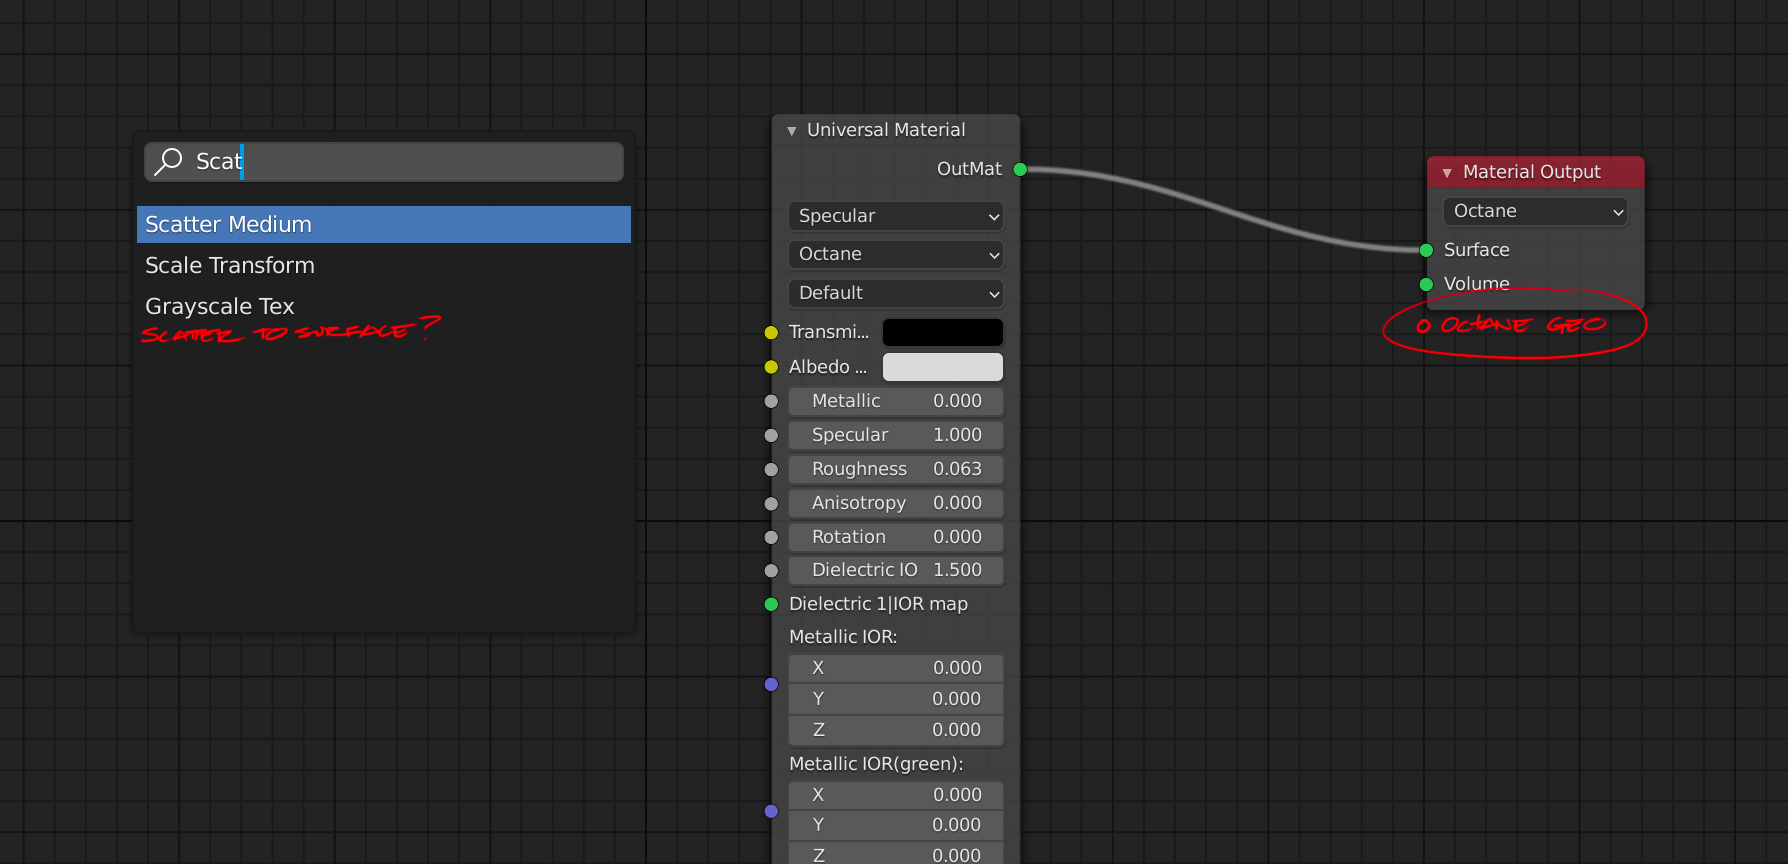The height and width of the screenshot is (864, 1788).
Task: Open the Octane dropdown in Universal Material
Action: [896, 254]
